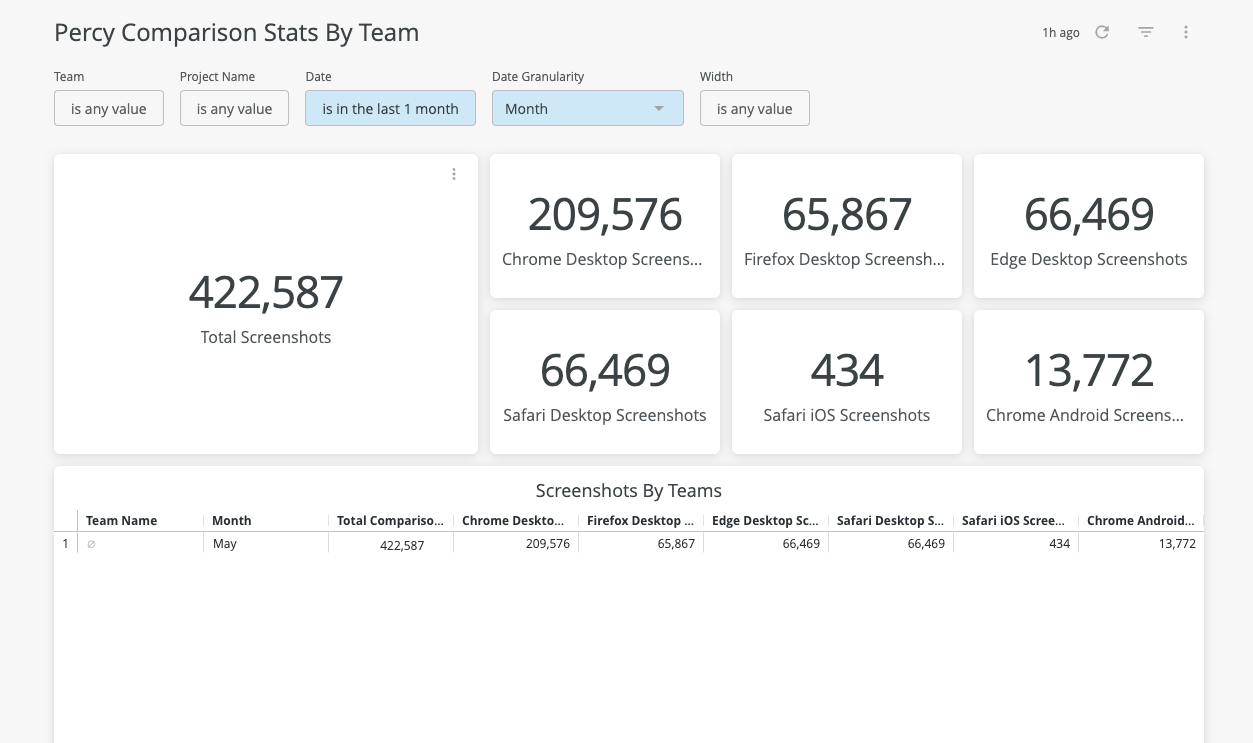The image size is (1253, 743).
Task: Sort the table by Team Name
Action: coord(121,520)
